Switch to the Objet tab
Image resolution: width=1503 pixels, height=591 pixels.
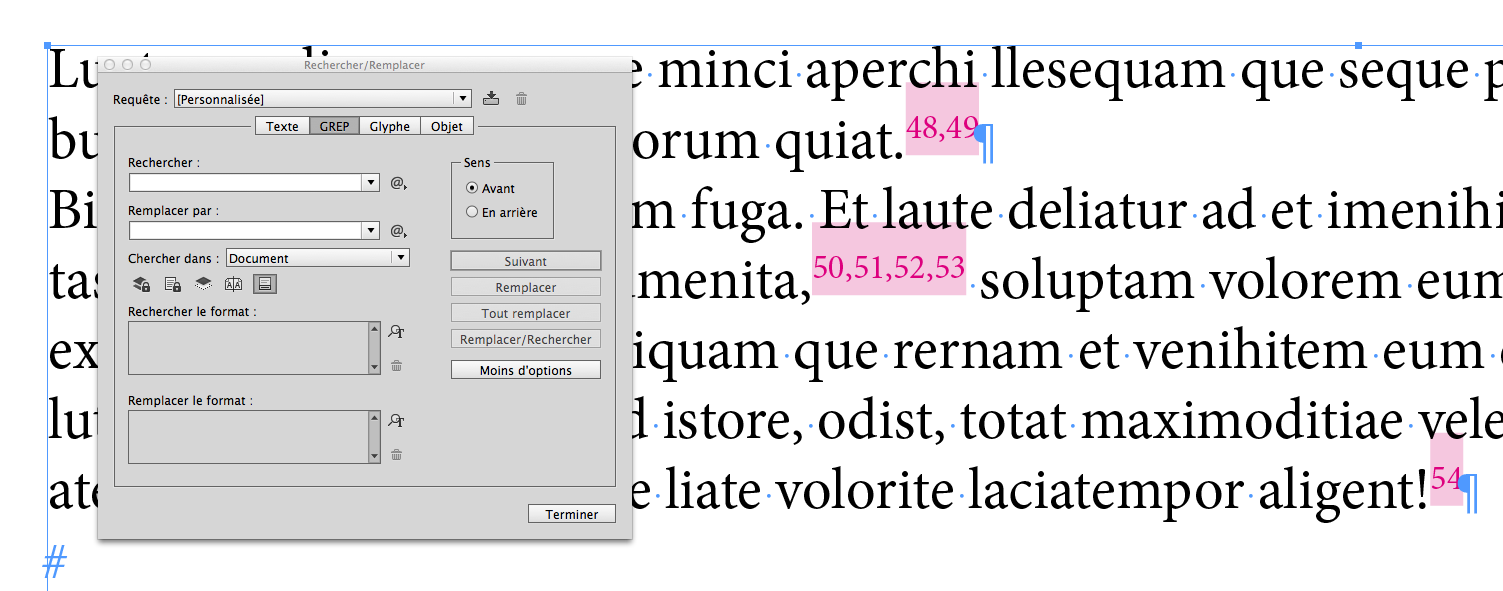447,126
